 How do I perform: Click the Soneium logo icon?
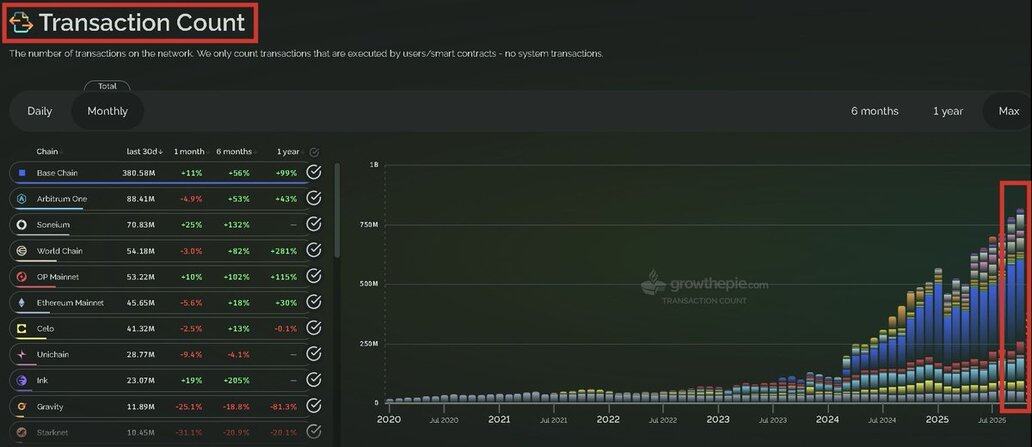(22, 225)
